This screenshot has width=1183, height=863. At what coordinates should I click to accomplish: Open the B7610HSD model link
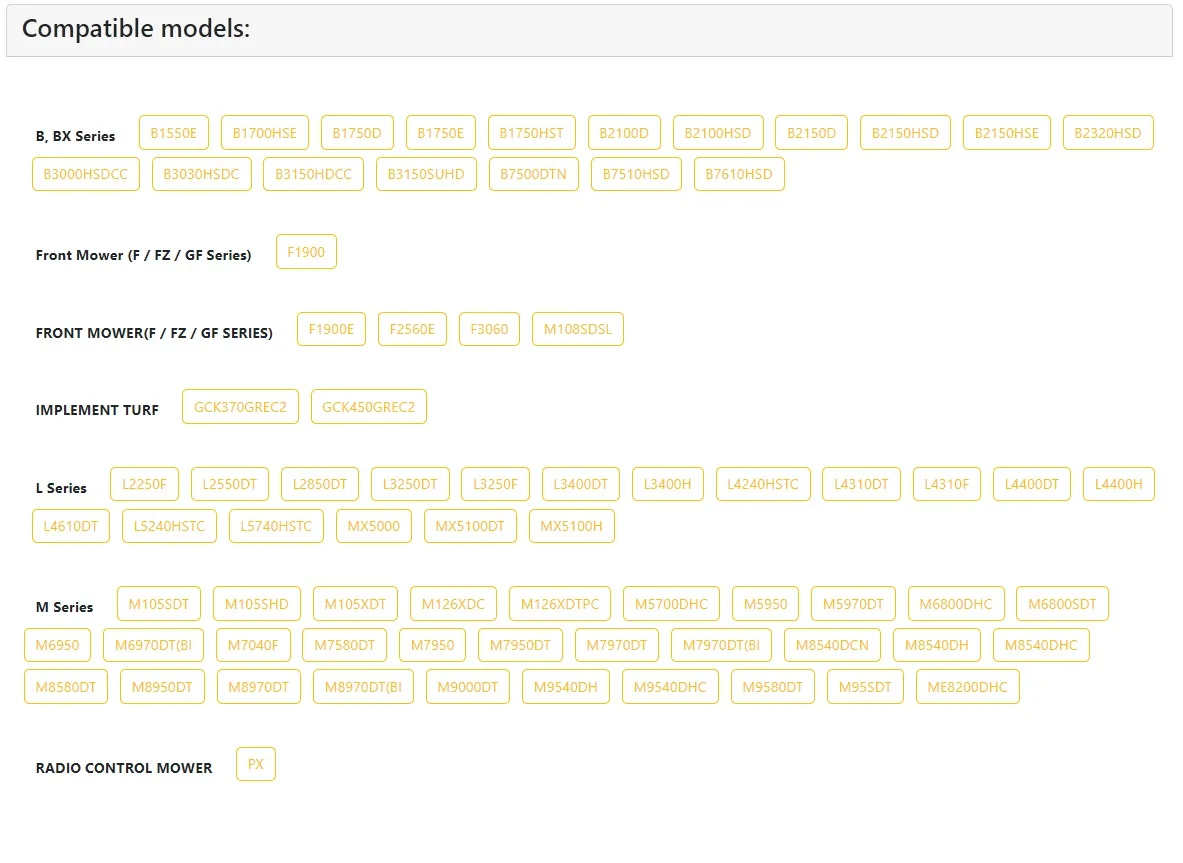coord(739,174)
